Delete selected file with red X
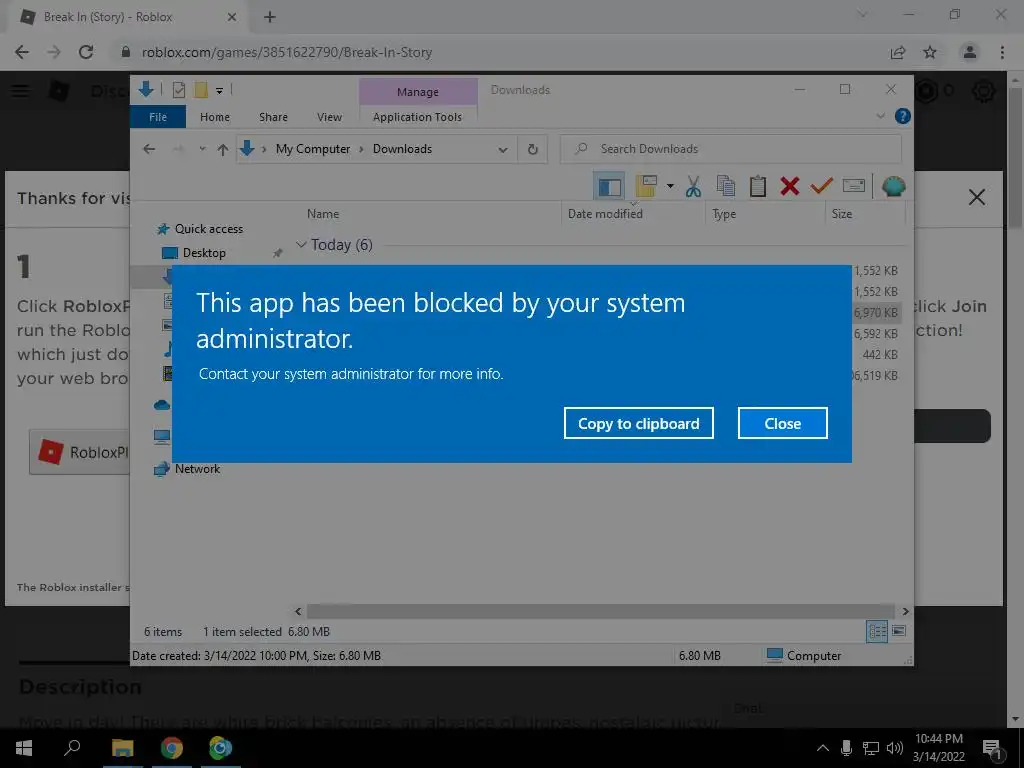Viewport: 1024px width, 768px height. (790, 186)
